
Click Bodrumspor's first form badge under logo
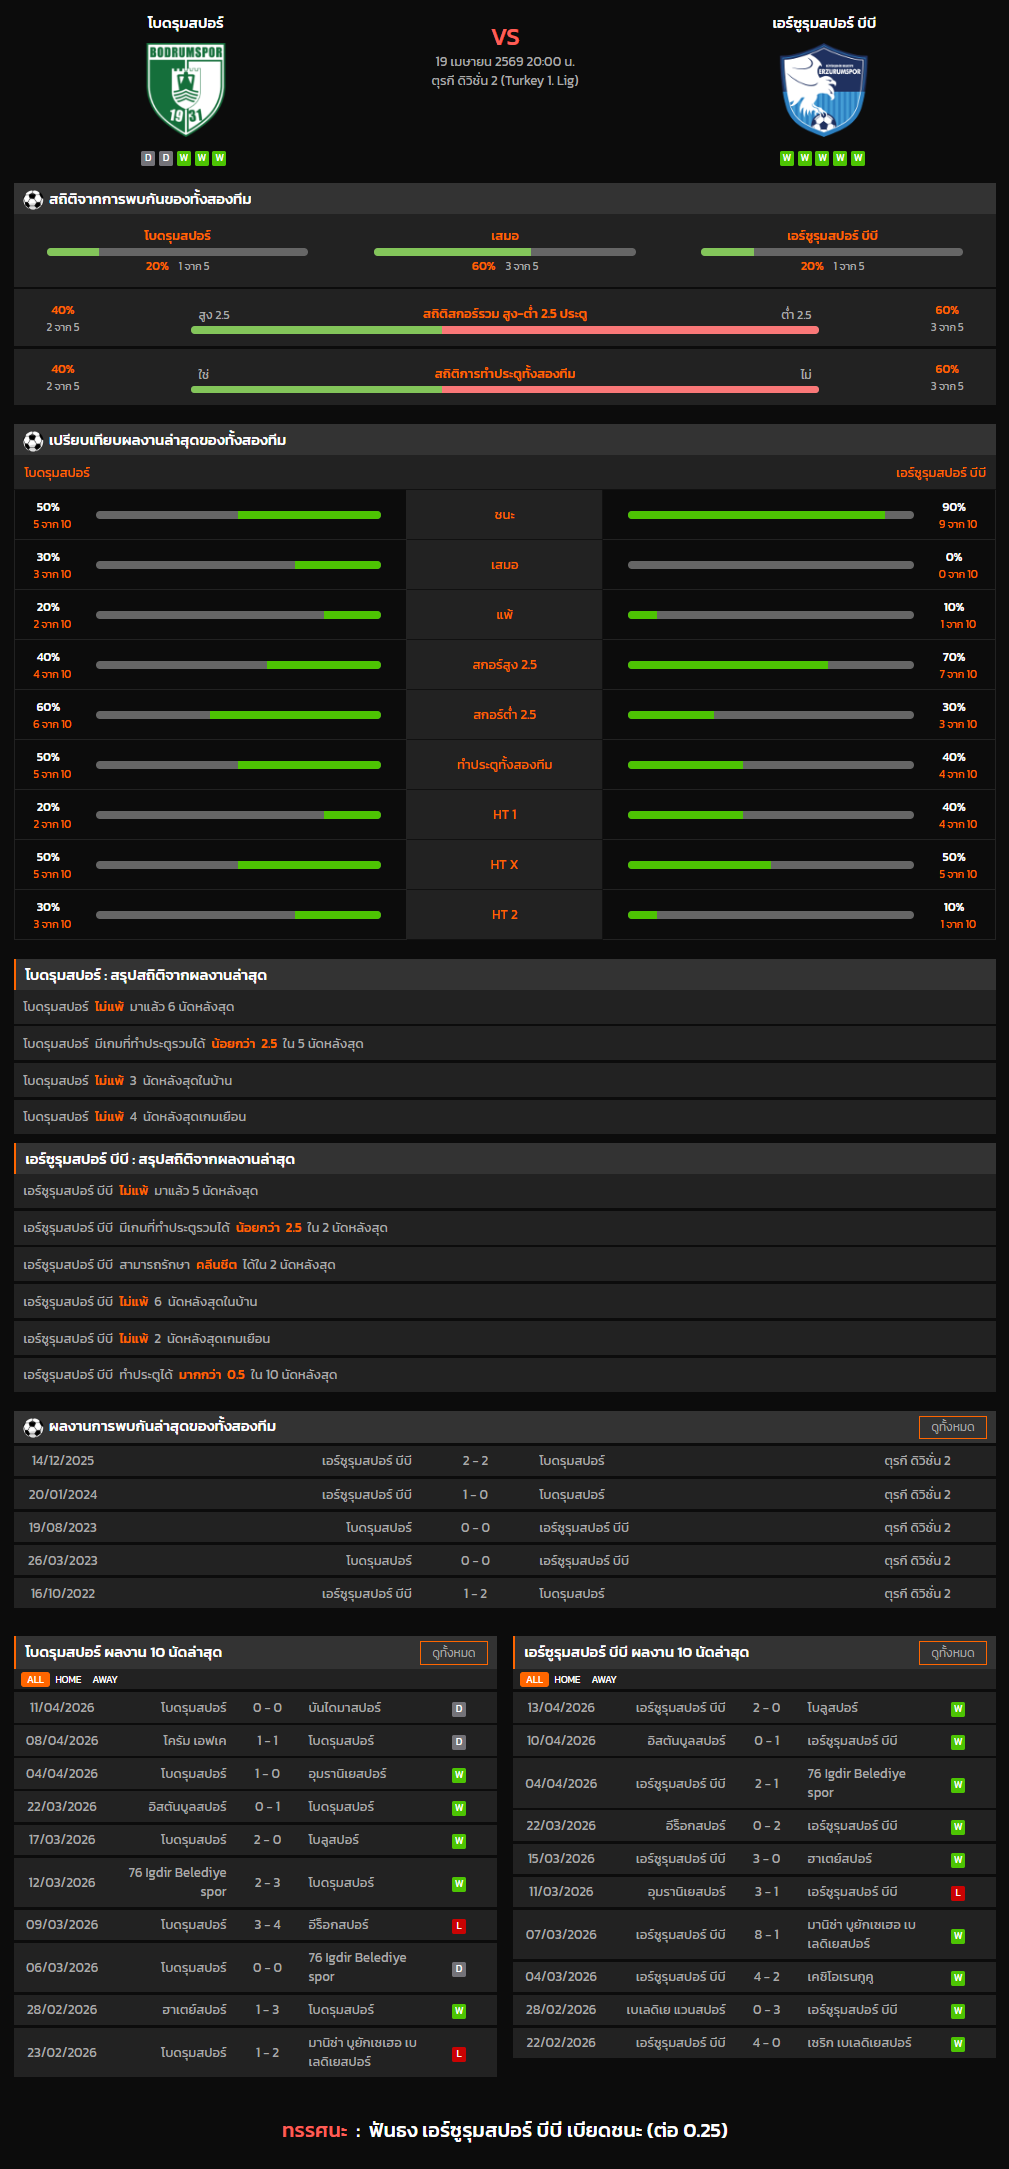[148, 158]
